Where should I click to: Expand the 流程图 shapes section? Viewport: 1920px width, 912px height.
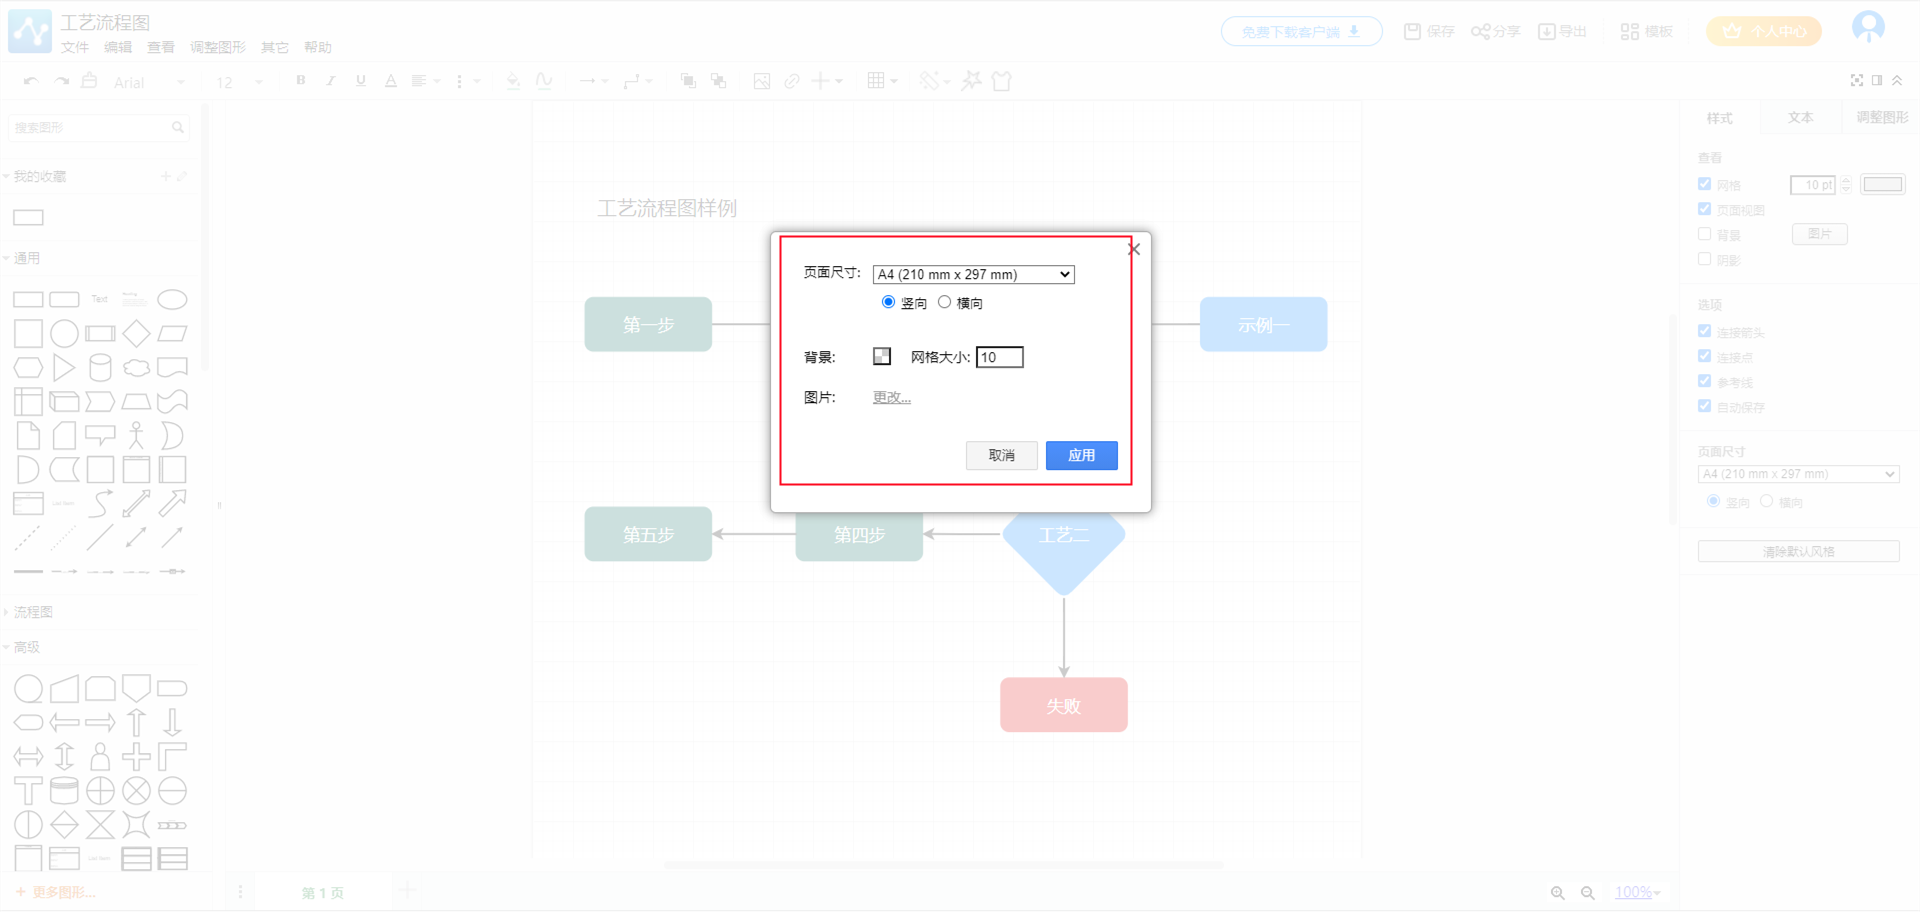[x=33, y=612]
